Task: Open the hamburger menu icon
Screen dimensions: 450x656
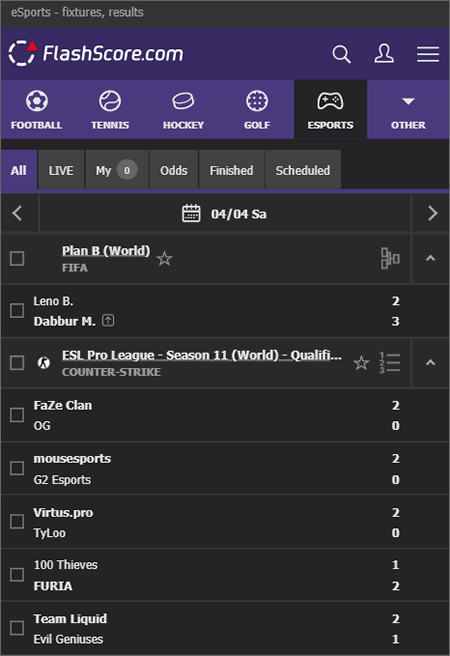Action: pos(428,54)
